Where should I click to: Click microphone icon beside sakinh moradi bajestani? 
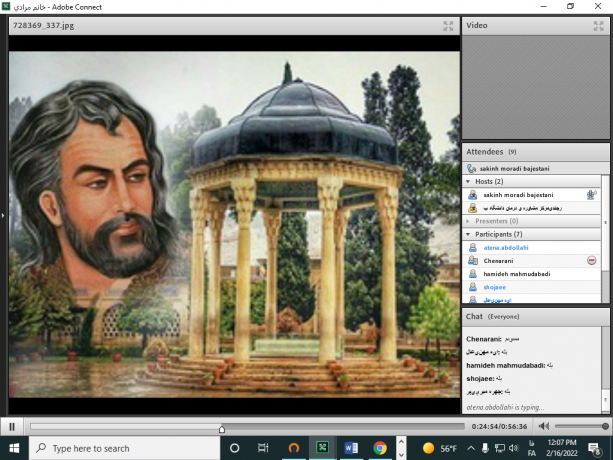(x=591, y=194)
